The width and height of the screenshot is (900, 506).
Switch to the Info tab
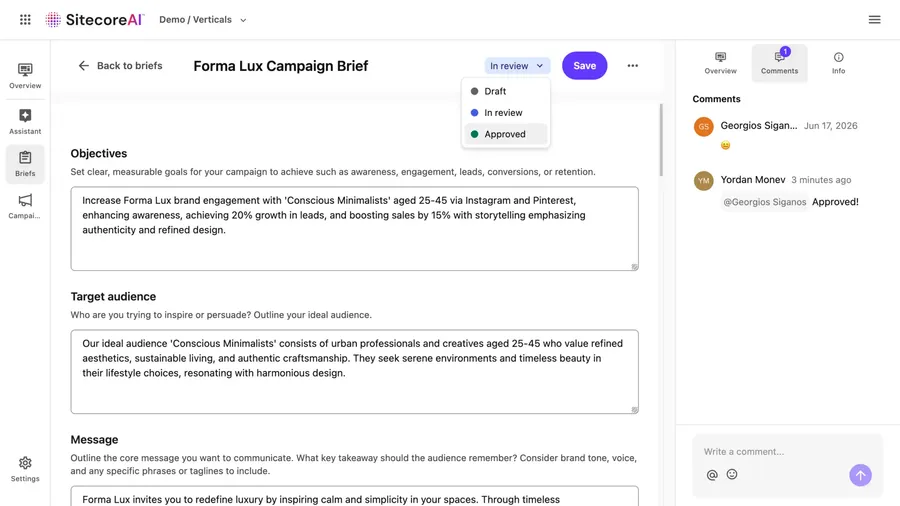point(839,63)
